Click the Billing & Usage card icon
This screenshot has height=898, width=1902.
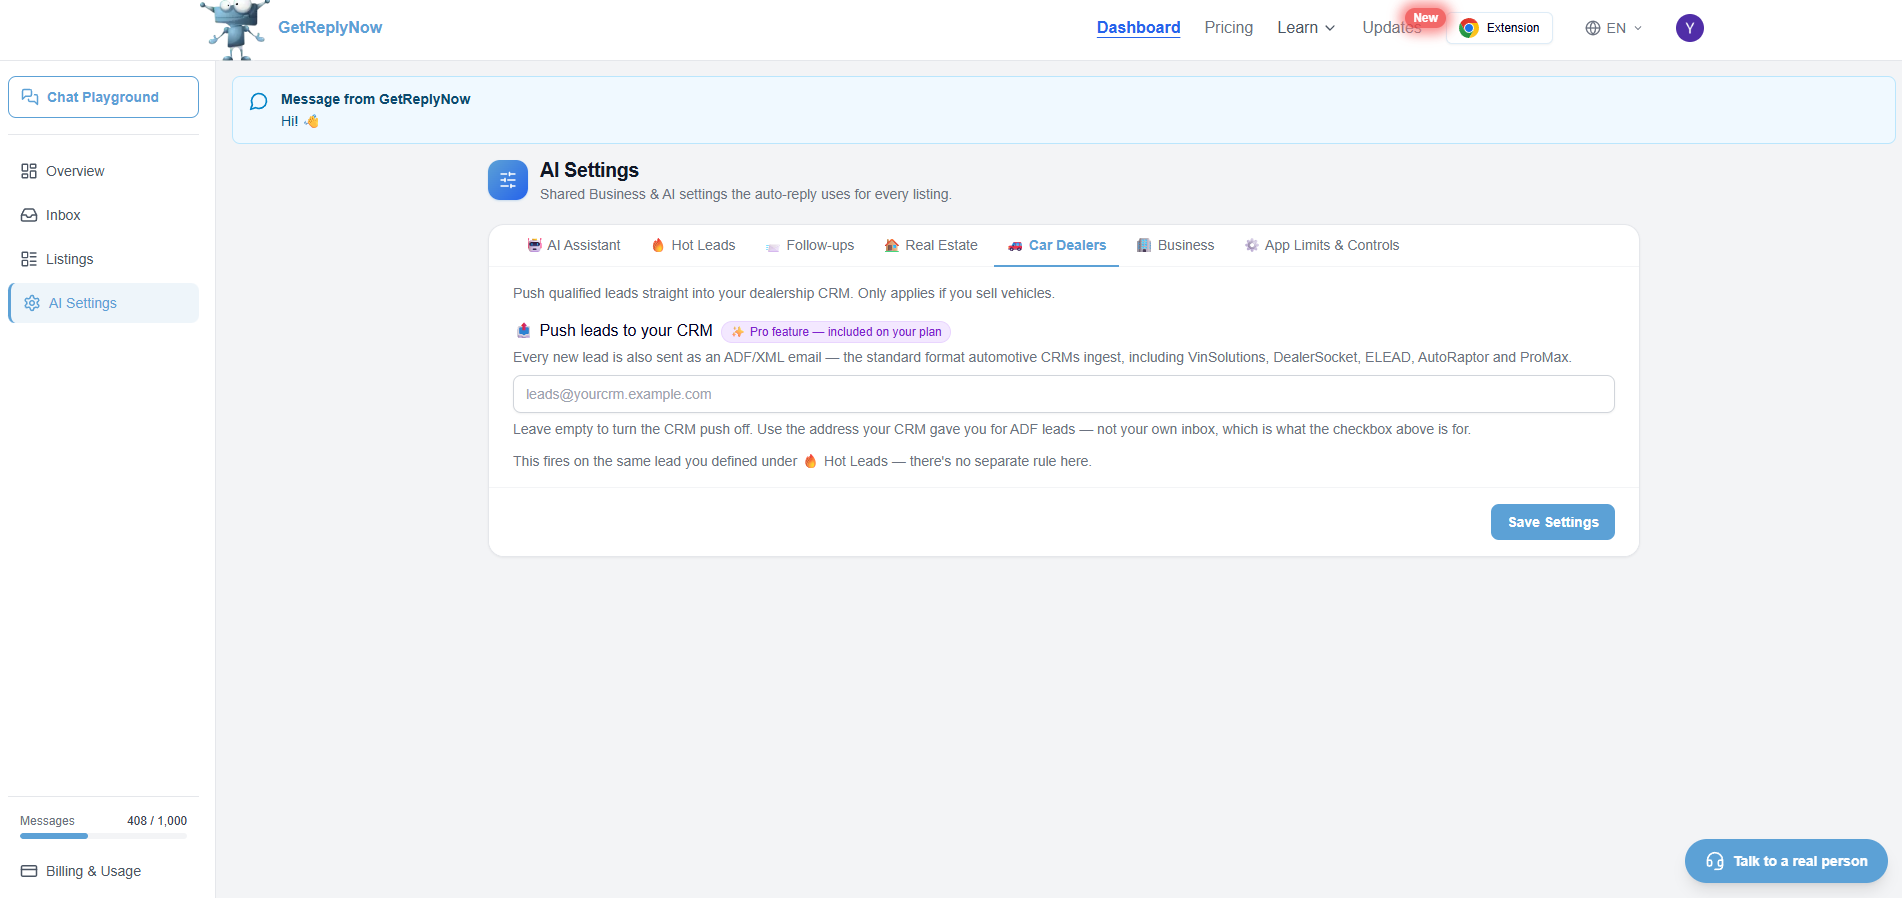tap(29, 871)
